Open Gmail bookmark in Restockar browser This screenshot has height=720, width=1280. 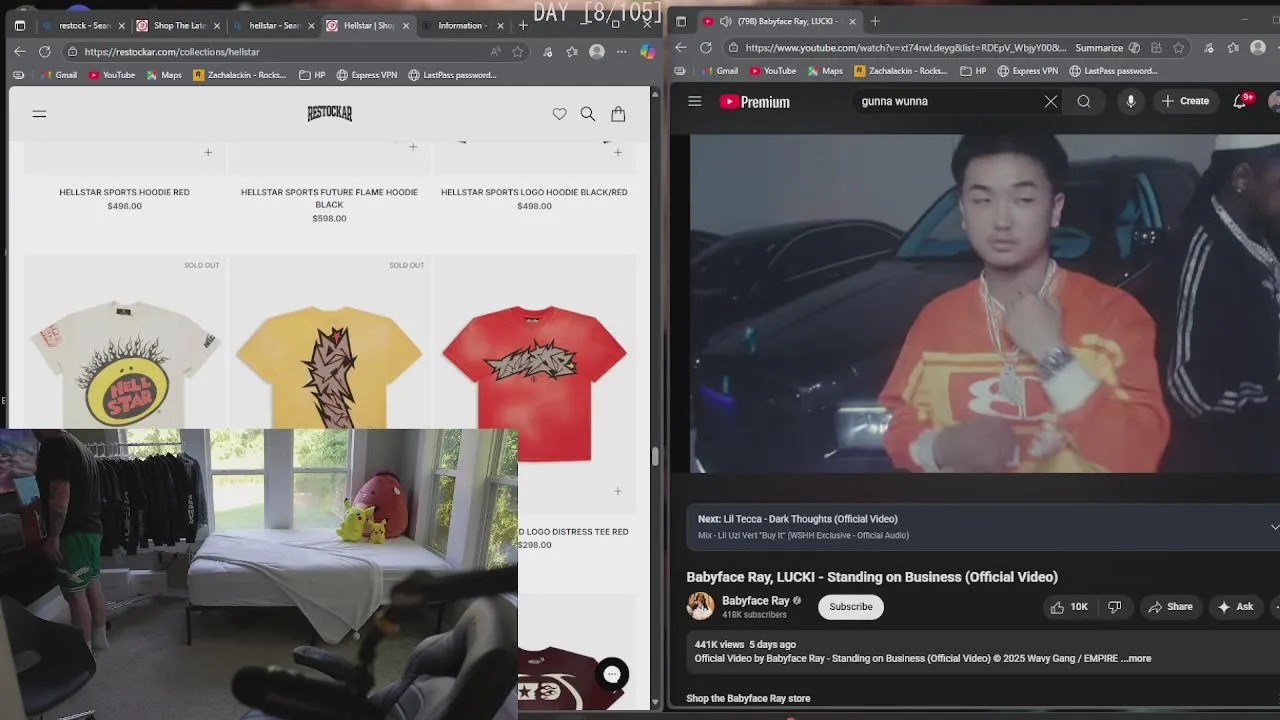57,75
